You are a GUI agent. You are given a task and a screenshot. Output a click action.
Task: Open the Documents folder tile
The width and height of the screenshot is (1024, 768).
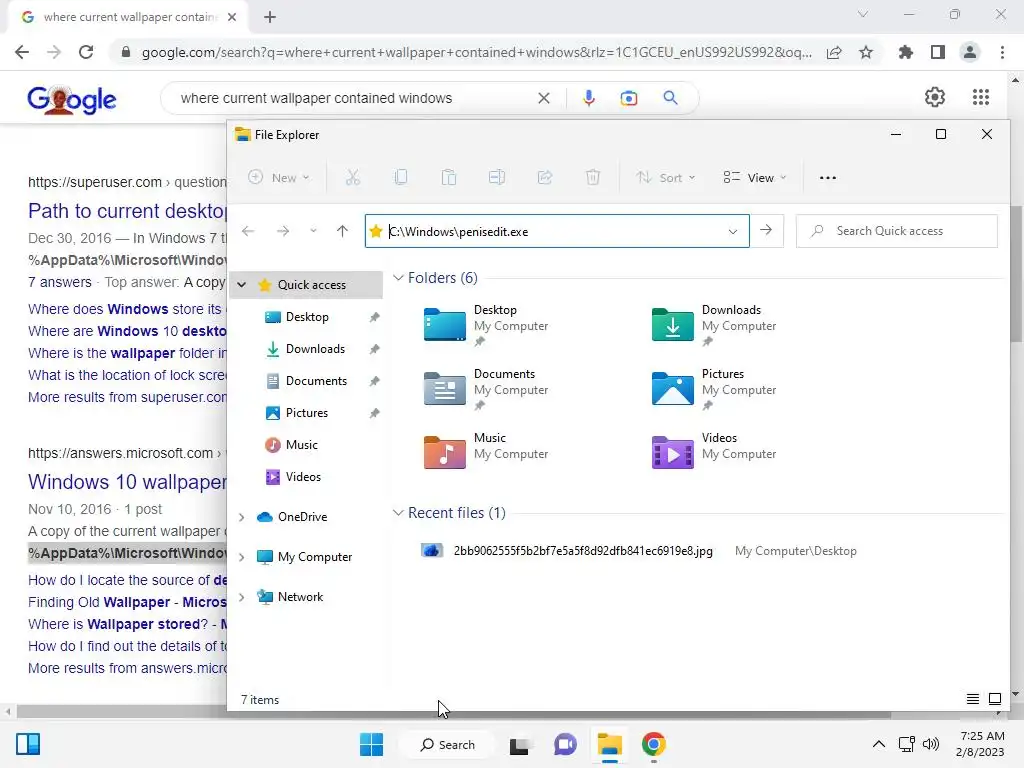tap(487, 389)
